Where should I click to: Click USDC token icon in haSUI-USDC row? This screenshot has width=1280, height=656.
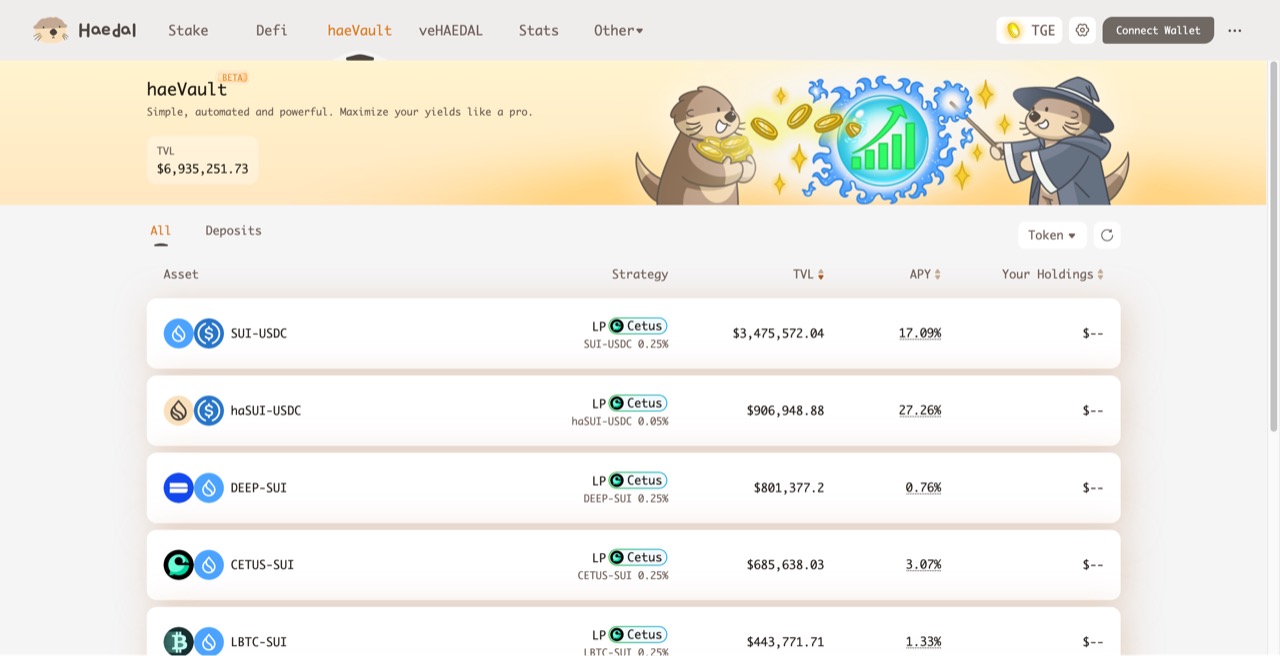208,410
